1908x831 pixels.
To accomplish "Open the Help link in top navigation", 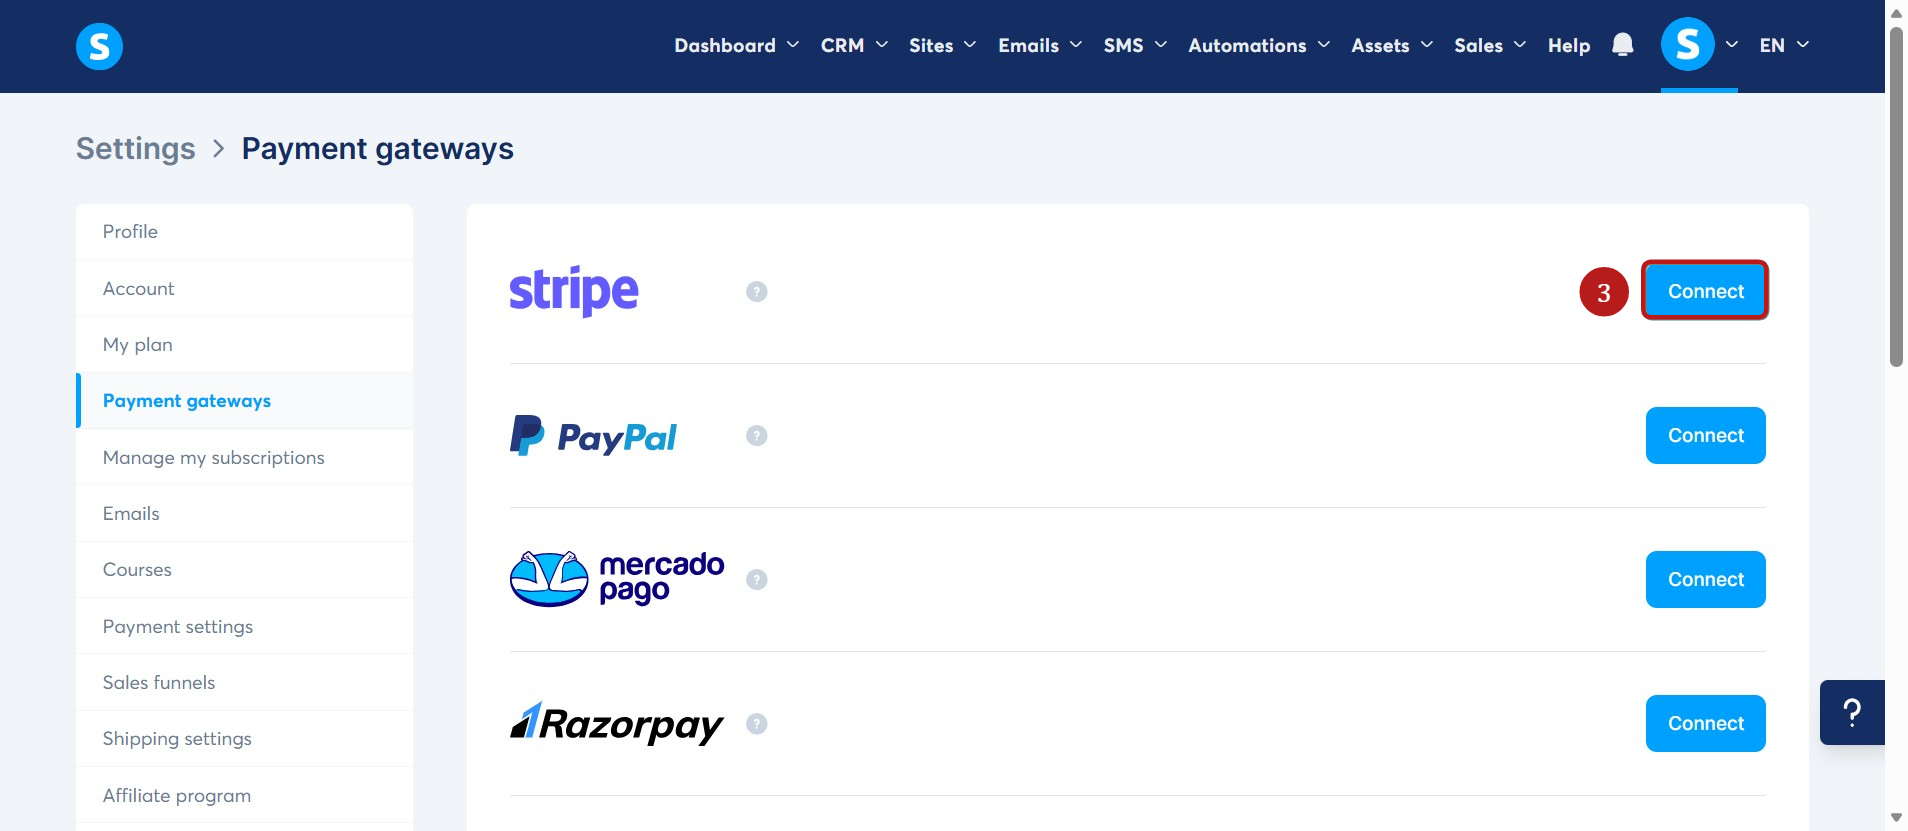I will (x=1569, y=45).
